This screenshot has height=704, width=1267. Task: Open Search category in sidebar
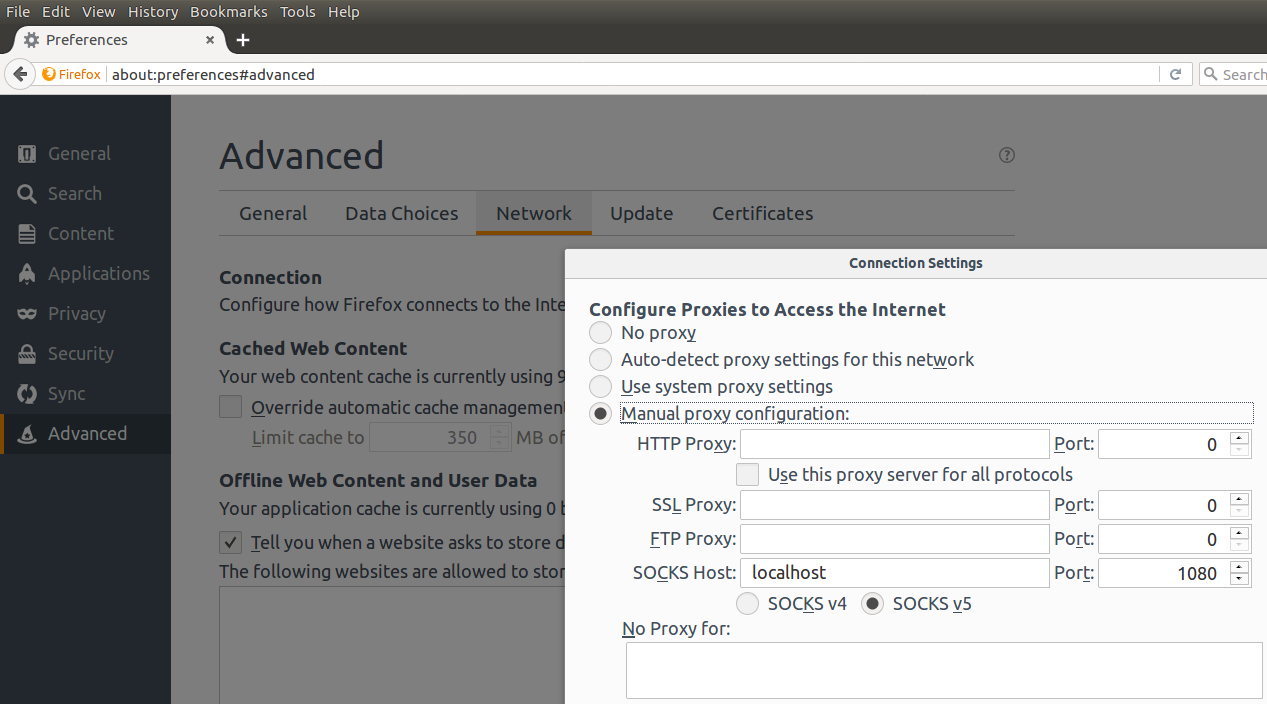click(74, 194)
